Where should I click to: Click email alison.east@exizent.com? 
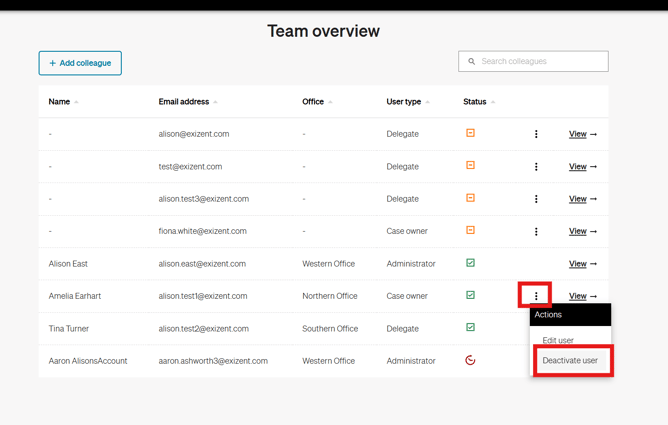coord(202,264)
